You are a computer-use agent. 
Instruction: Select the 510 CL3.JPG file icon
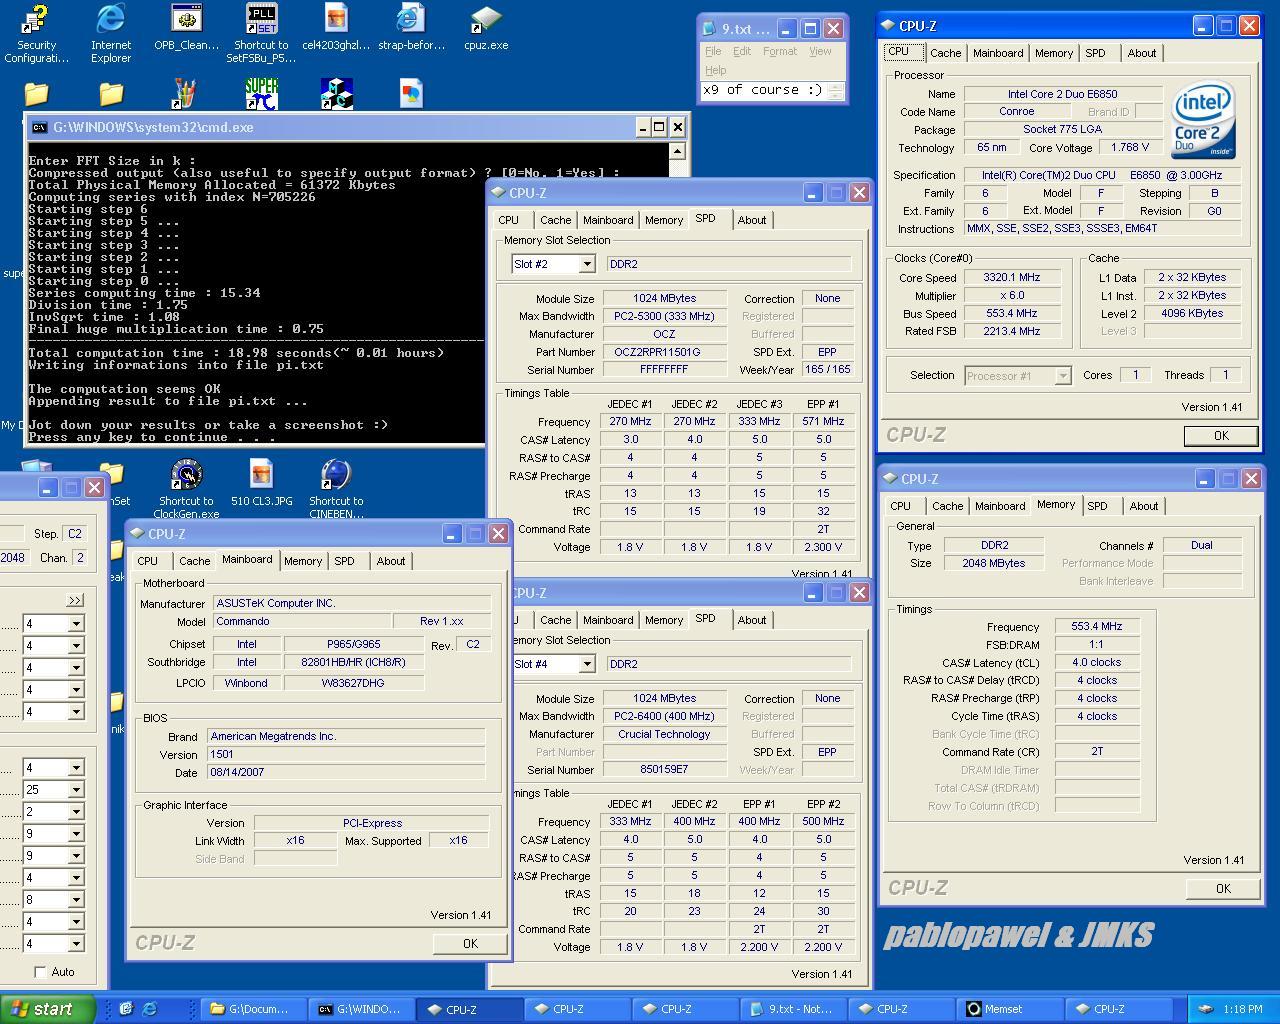click(x=261, y=484)
